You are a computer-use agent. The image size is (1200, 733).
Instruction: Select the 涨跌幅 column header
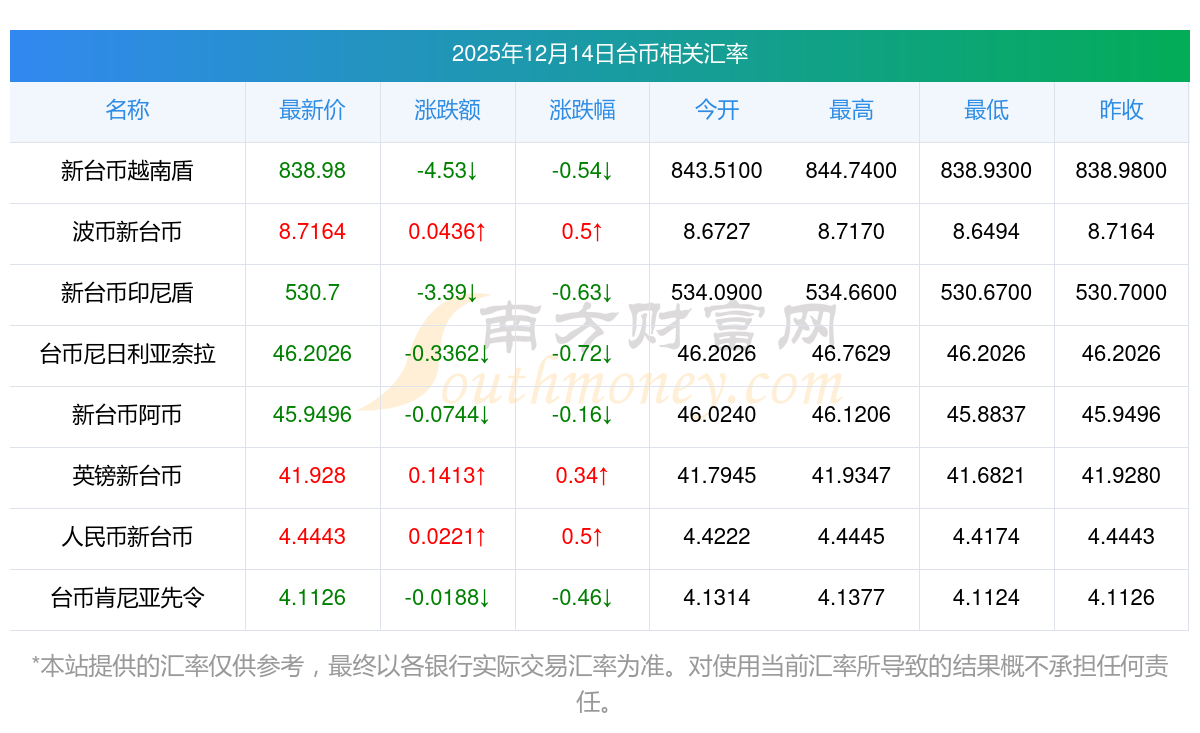[582, 111]
